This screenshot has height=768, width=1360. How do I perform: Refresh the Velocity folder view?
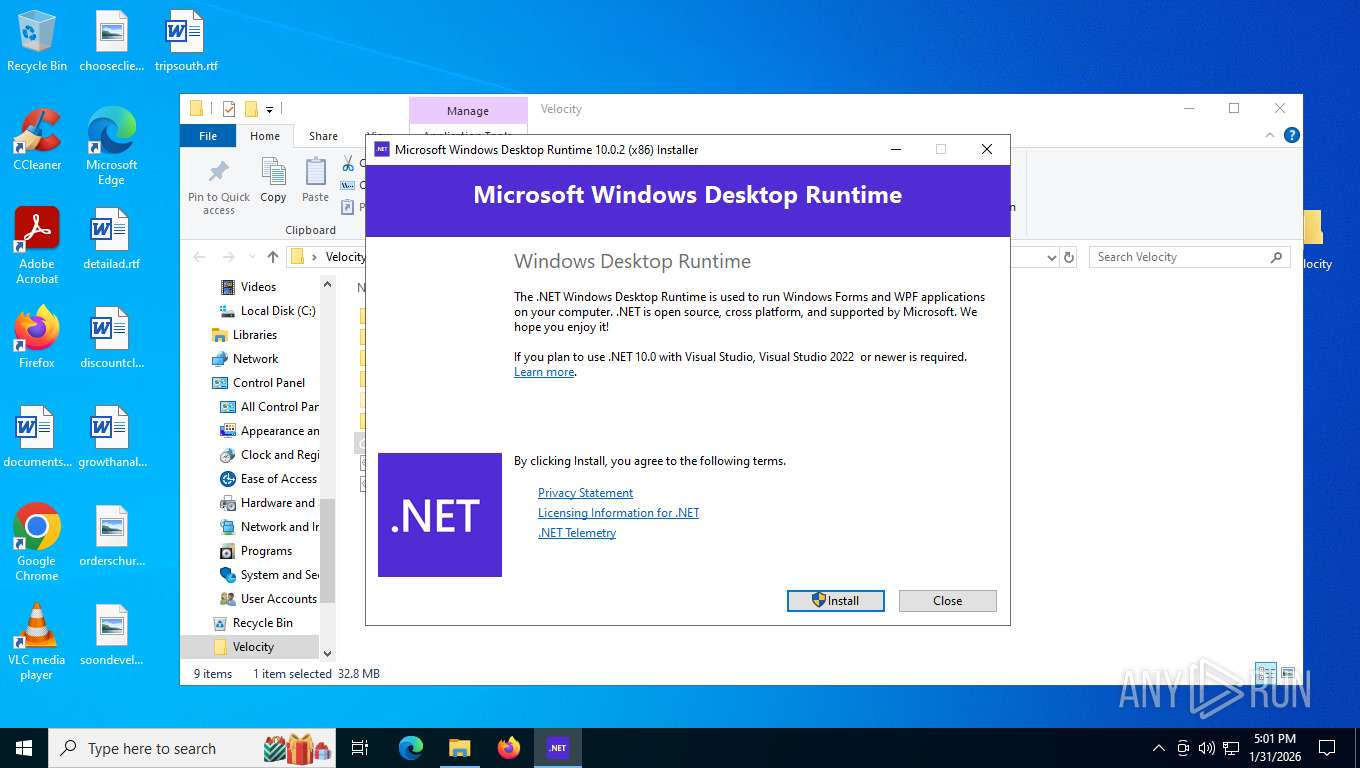1069,257
